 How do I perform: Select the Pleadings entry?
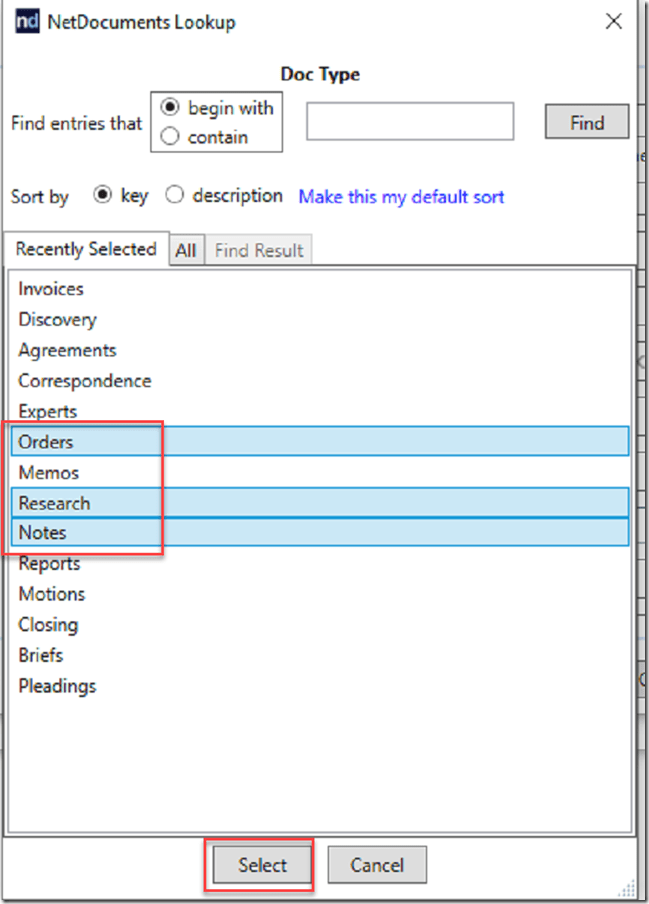tap(57, 686)
